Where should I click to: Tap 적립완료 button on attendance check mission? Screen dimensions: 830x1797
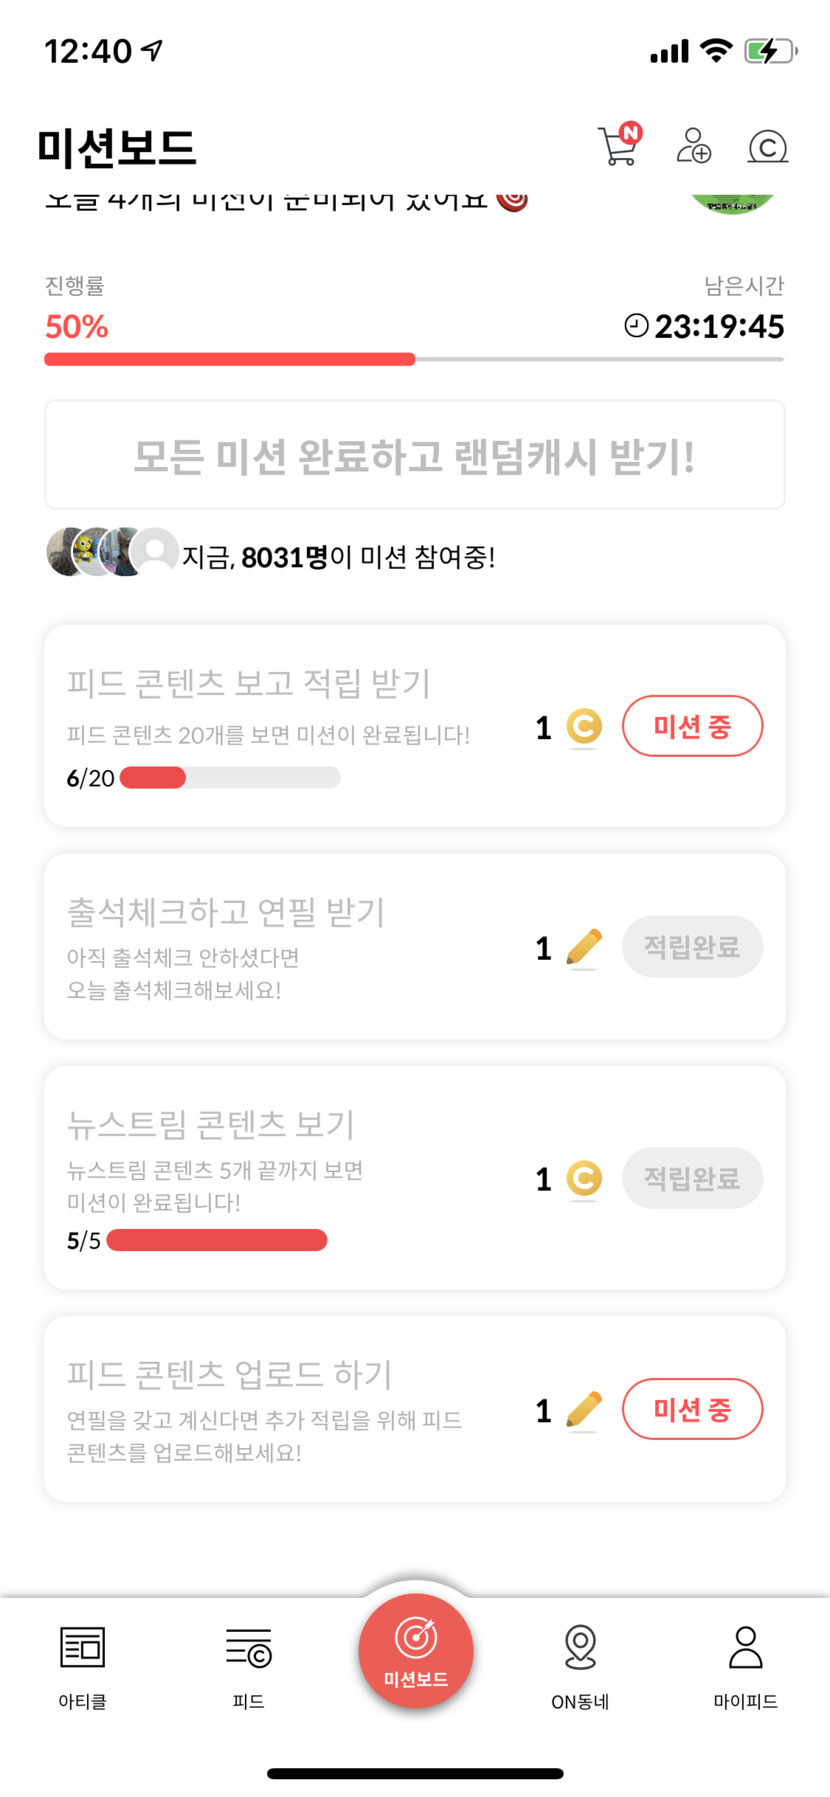click(x=692, y=946)
